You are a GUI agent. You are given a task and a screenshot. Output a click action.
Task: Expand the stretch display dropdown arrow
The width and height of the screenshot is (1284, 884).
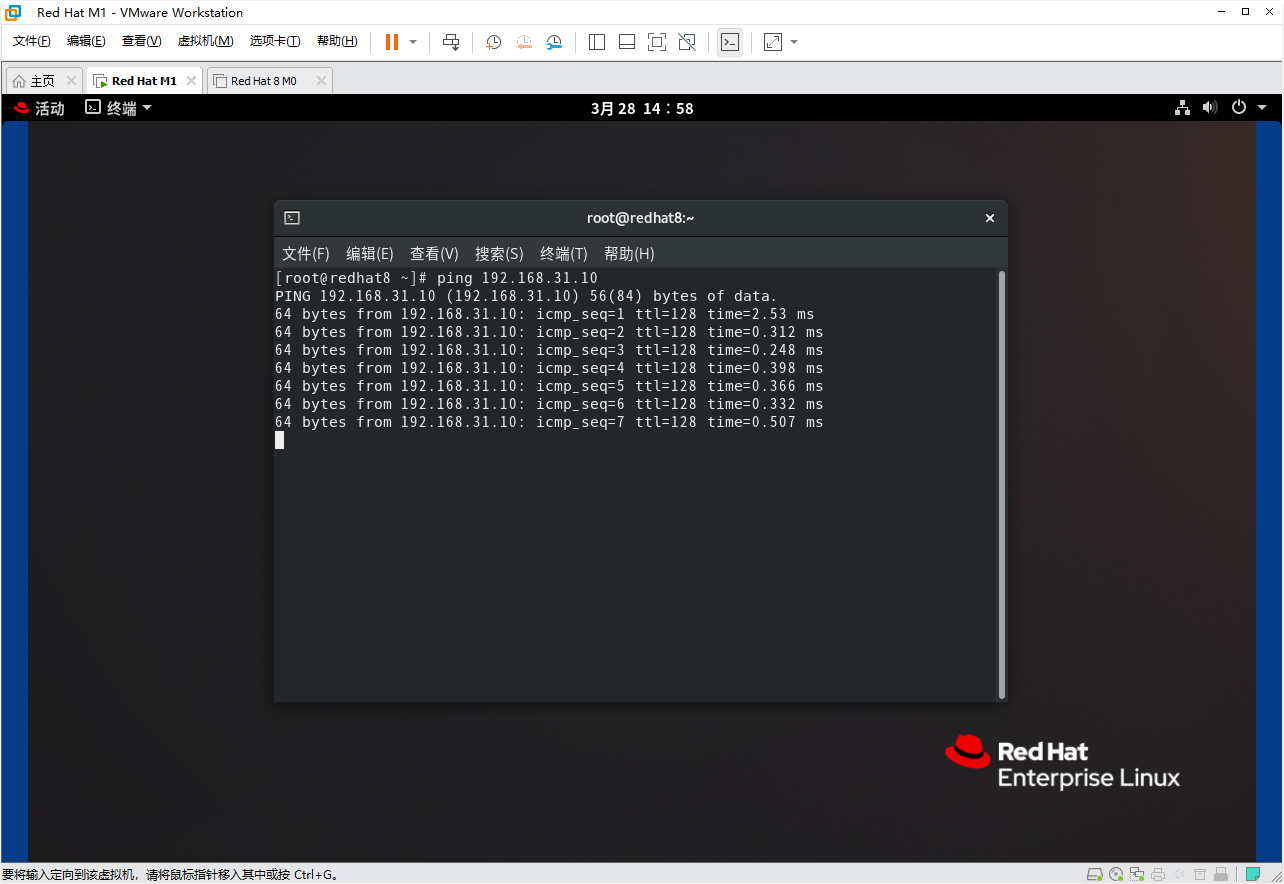point(794,42)
